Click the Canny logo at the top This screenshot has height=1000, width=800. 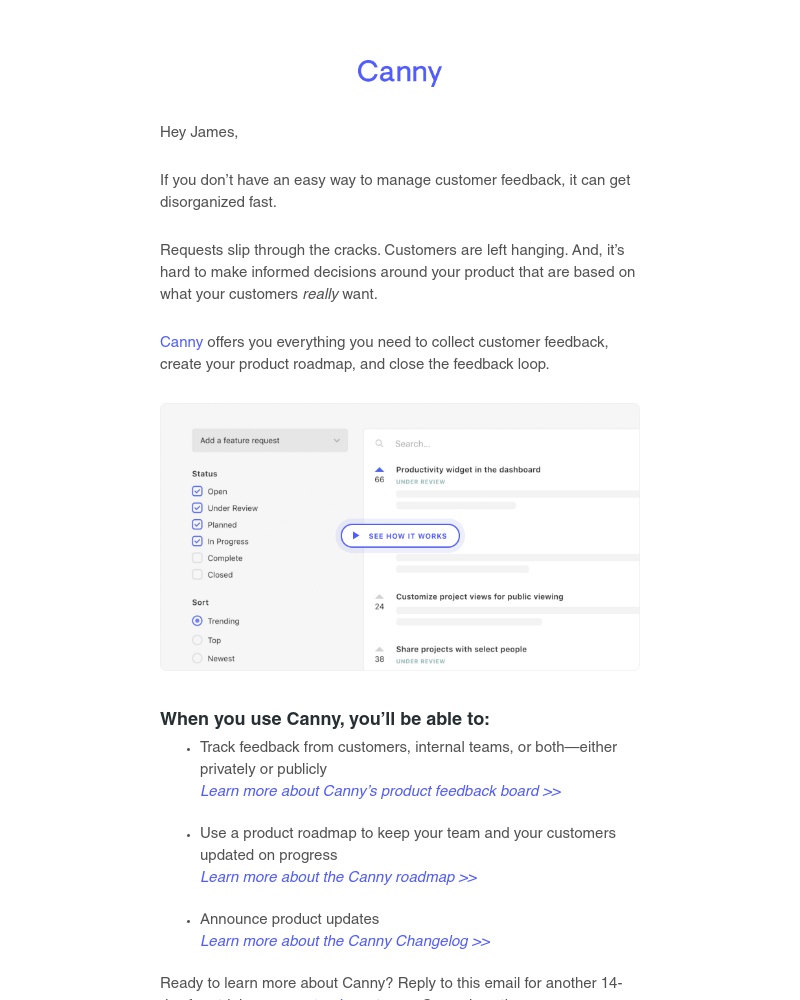(399, 72)
